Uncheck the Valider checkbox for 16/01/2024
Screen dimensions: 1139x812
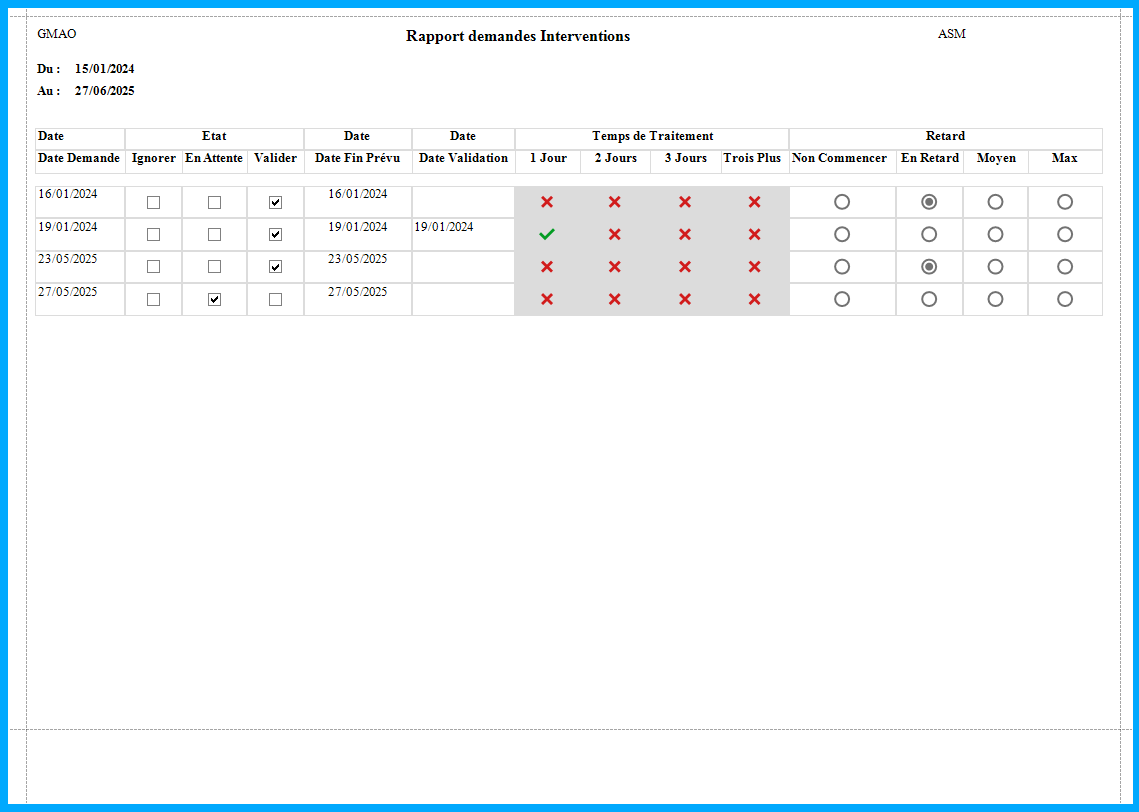coord(276,202)
